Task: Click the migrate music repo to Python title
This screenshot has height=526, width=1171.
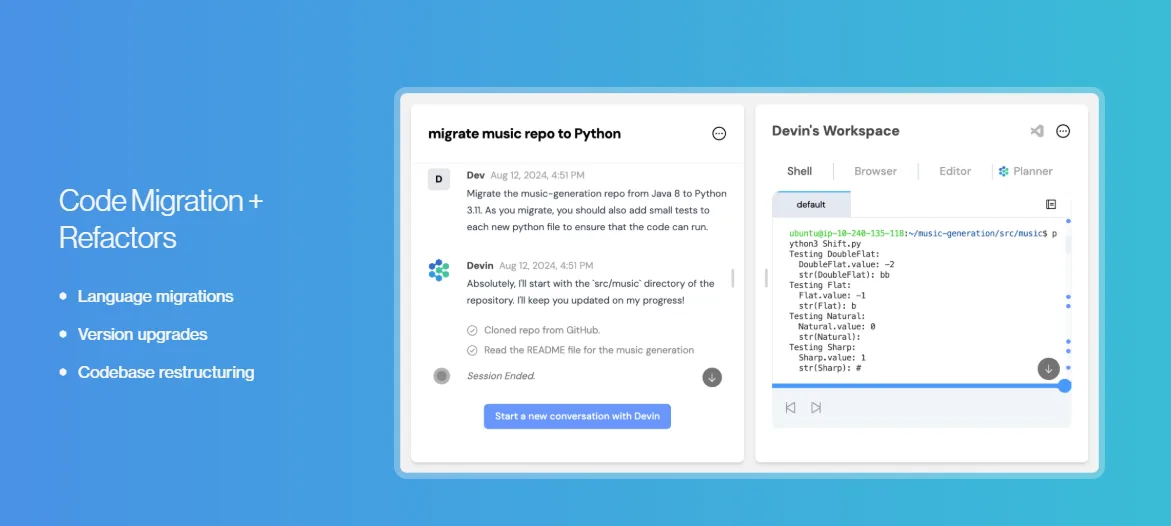Action: (x=524, y=134)
